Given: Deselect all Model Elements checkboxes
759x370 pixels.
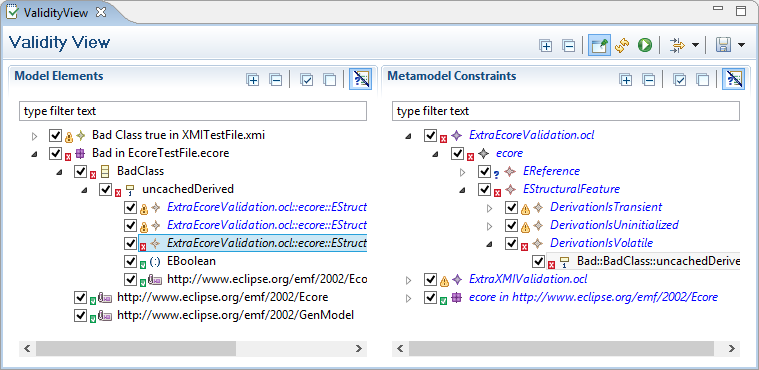Looking at the screenshot, I should pos(330,79).
